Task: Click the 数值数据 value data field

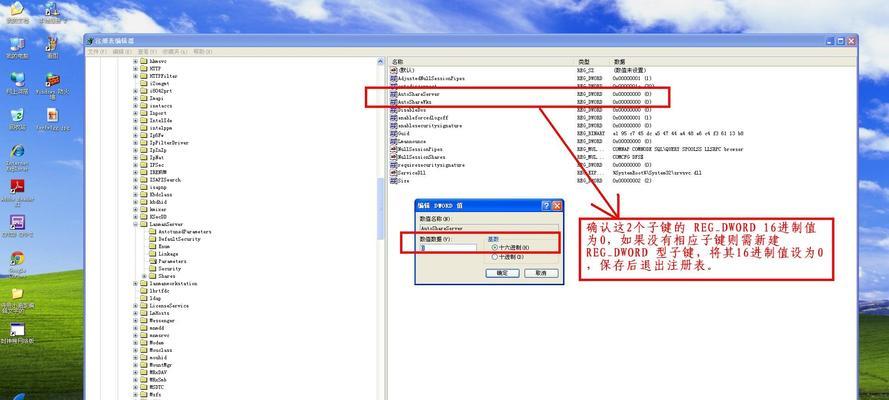Action: click(x=448, y=248)
